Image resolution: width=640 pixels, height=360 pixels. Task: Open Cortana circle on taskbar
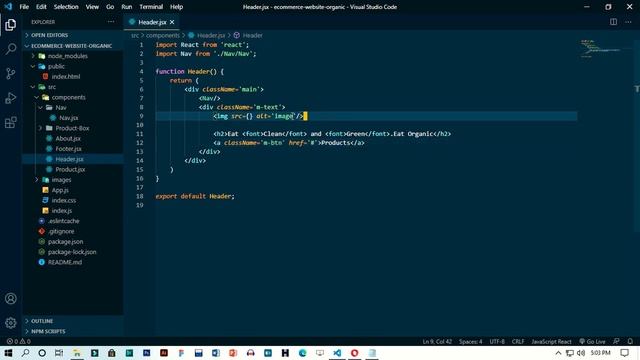pyautogui.click(x=42, y=353)
